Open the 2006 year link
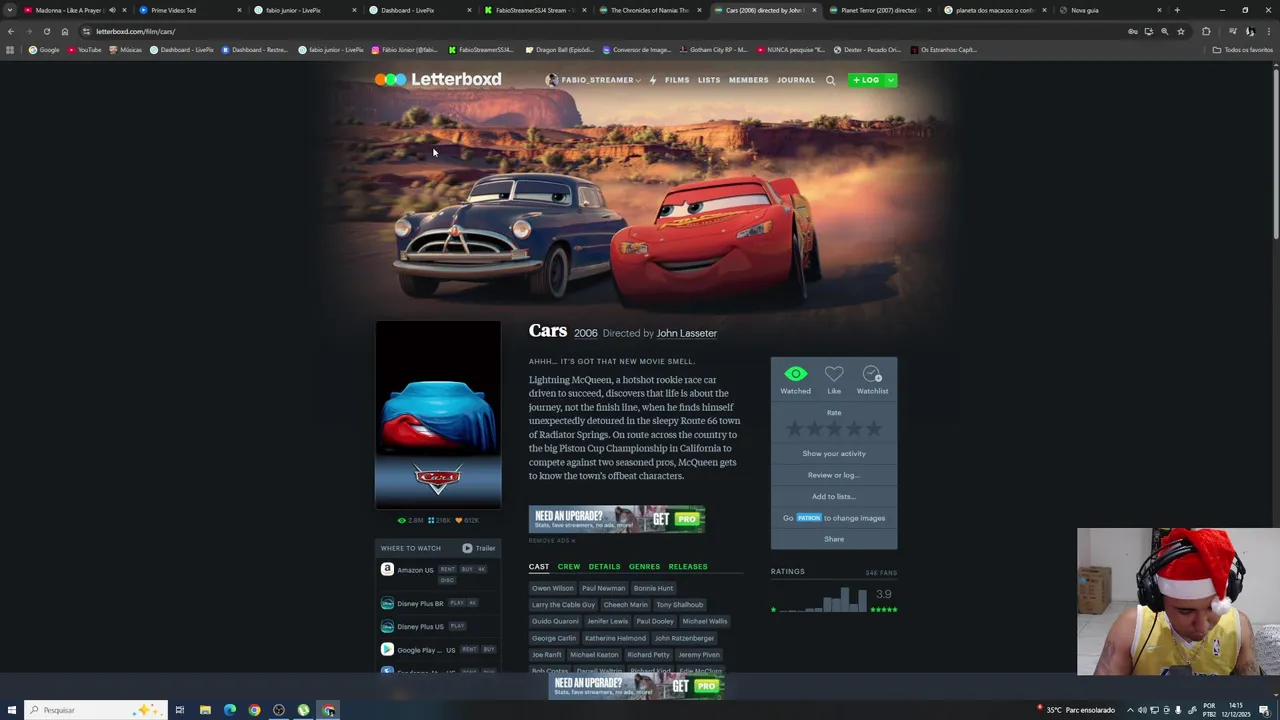1280x720 pixels. [586, 333]
